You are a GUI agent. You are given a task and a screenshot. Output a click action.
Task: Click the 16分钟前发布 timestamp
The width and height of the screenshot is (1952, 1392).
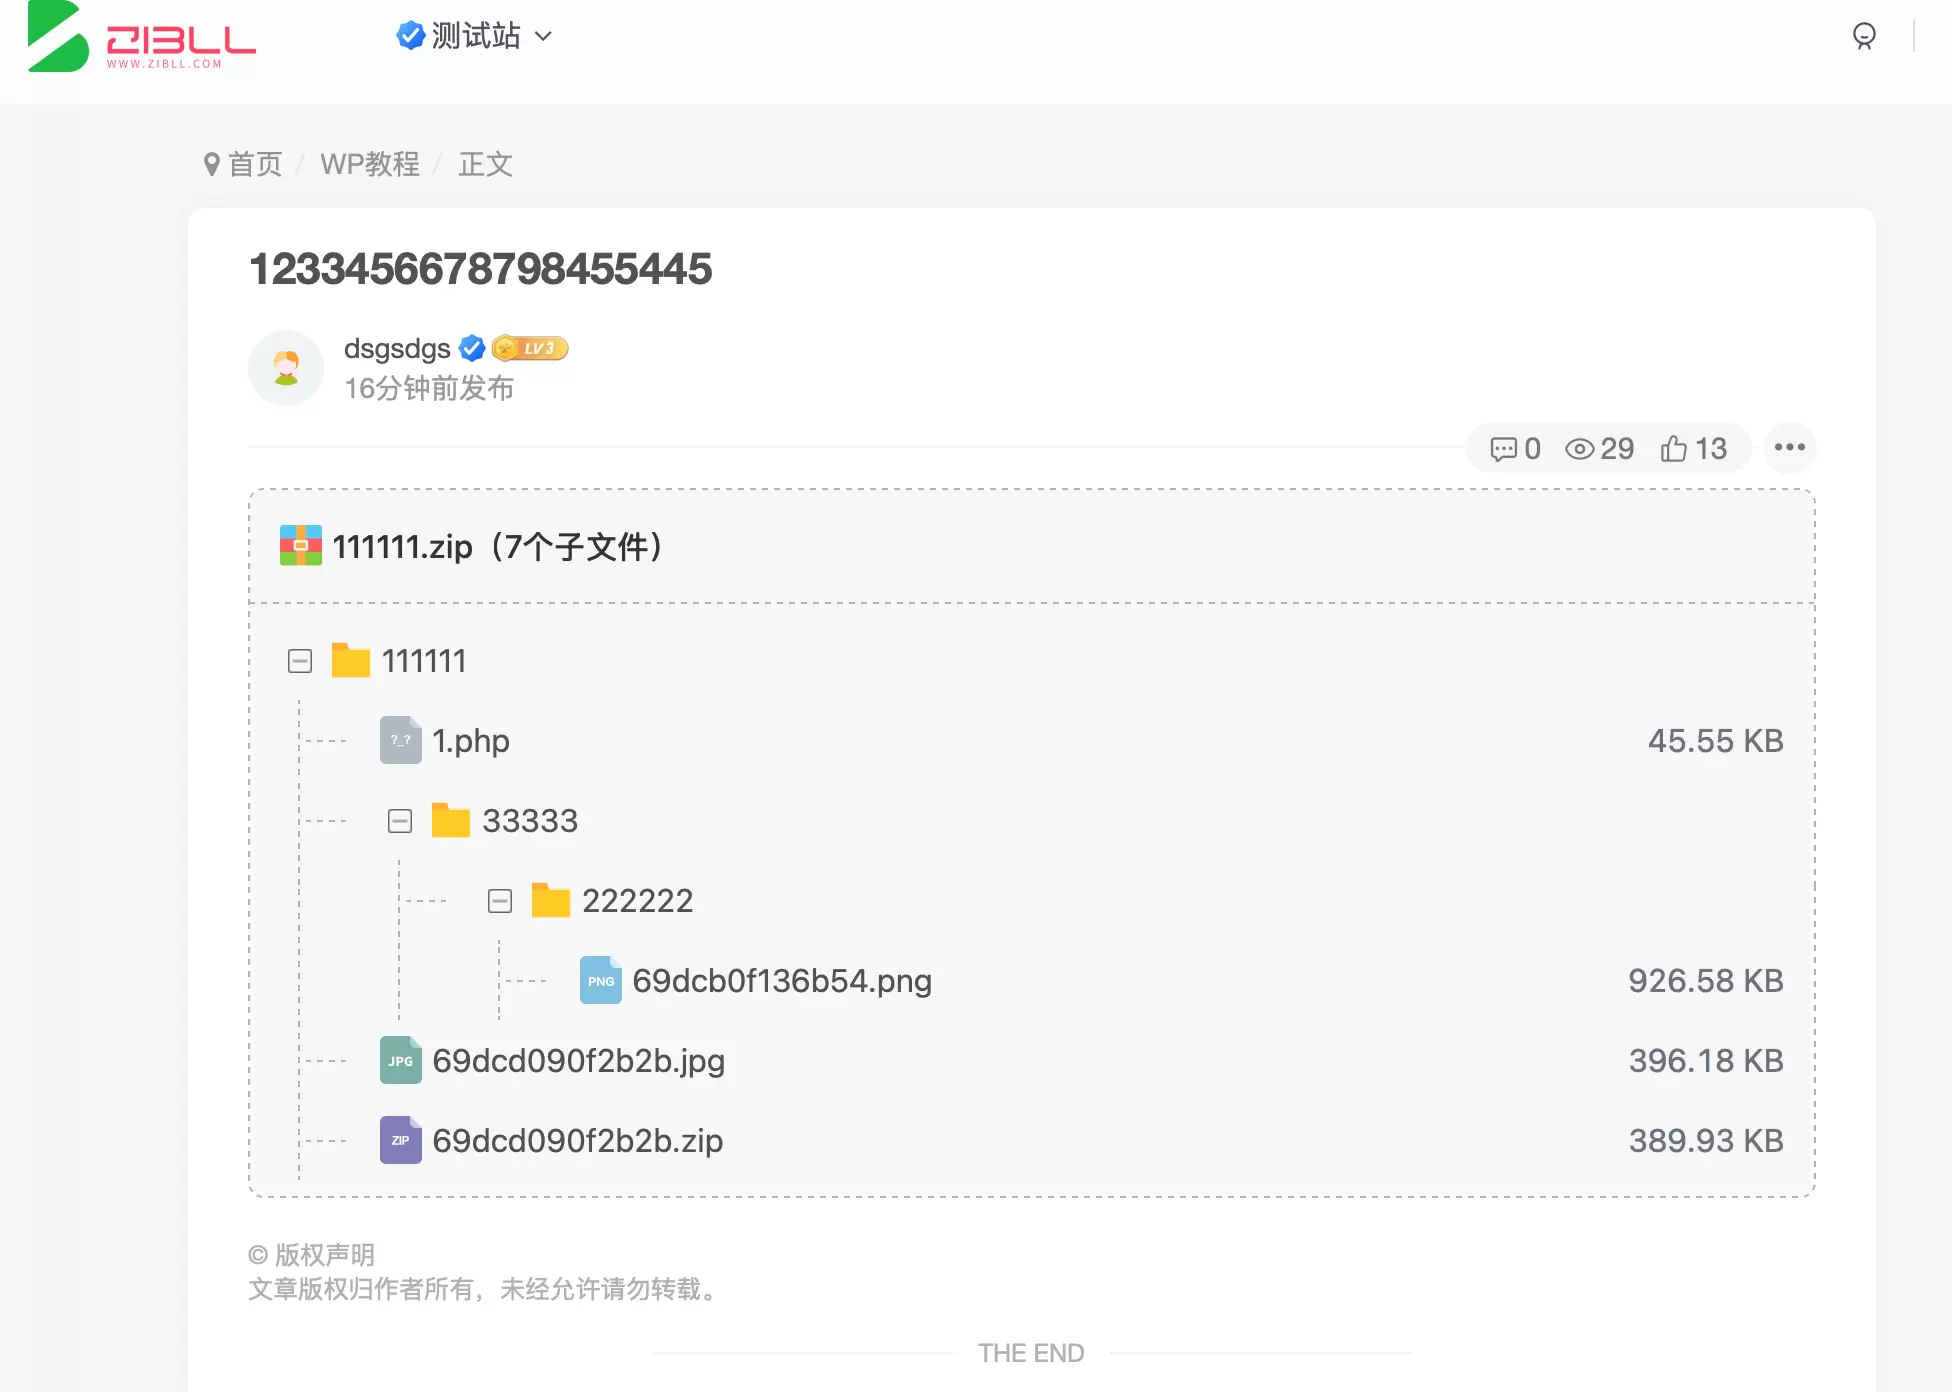click(x=429, y=388)
